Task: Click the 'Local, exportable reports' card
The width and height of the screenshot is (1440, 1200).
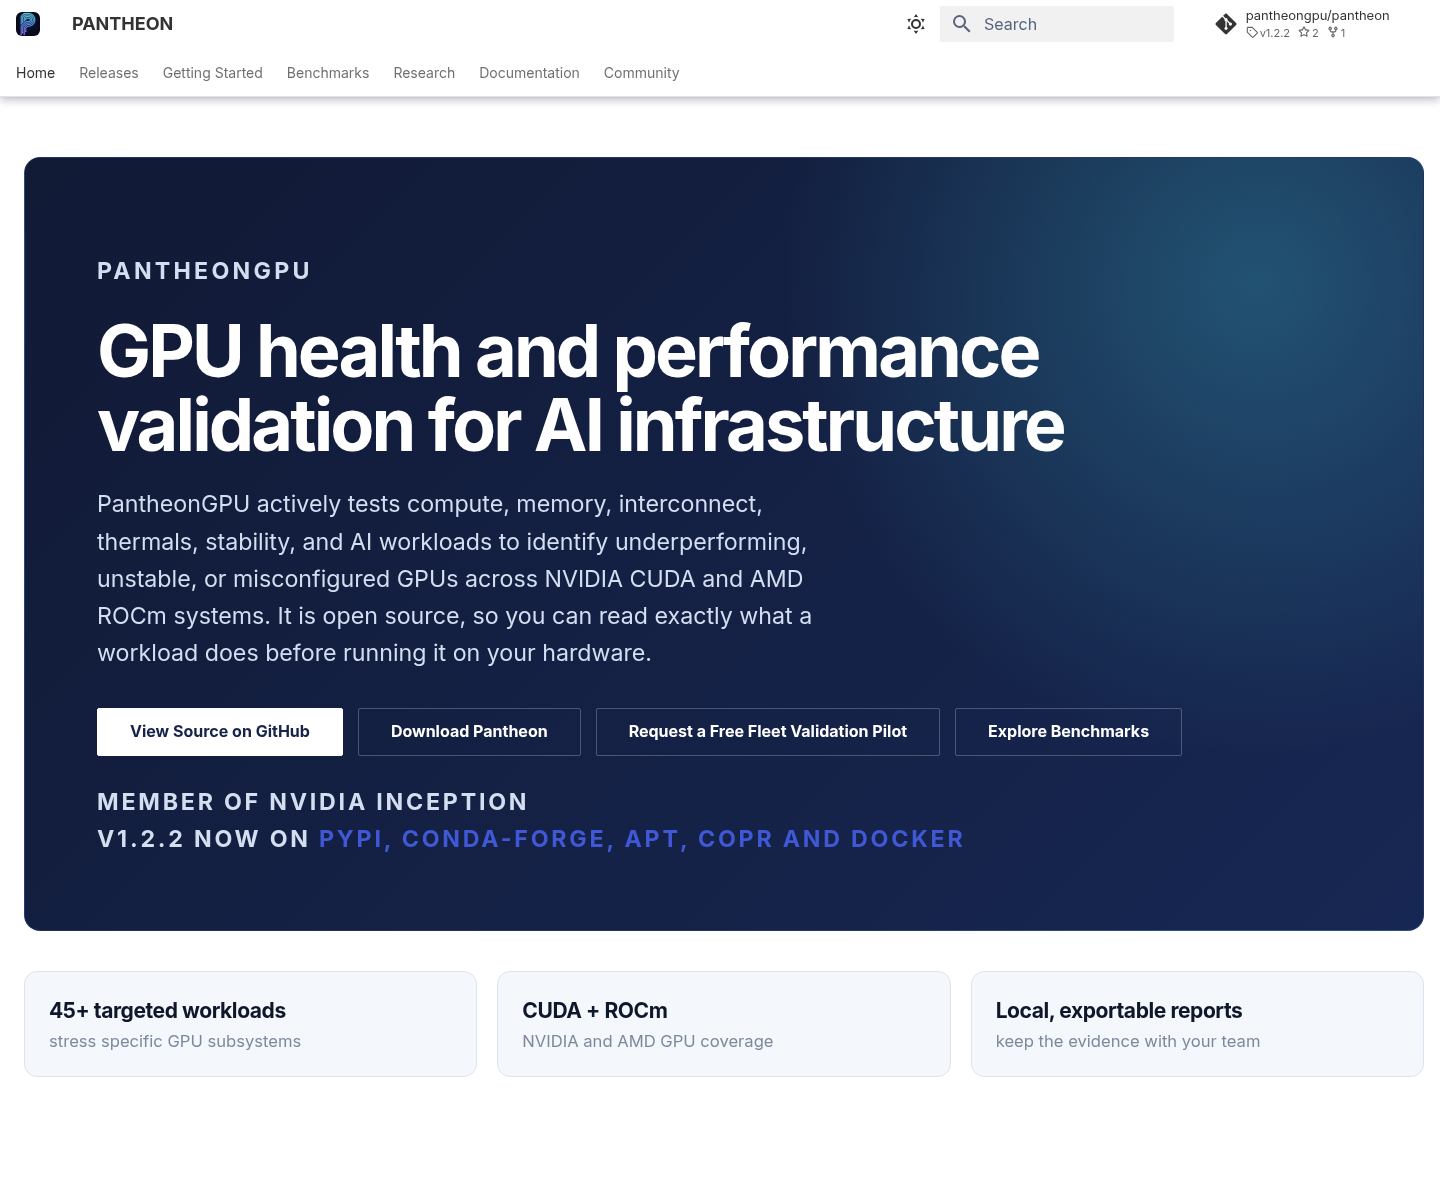Action: (1197, 1024)
